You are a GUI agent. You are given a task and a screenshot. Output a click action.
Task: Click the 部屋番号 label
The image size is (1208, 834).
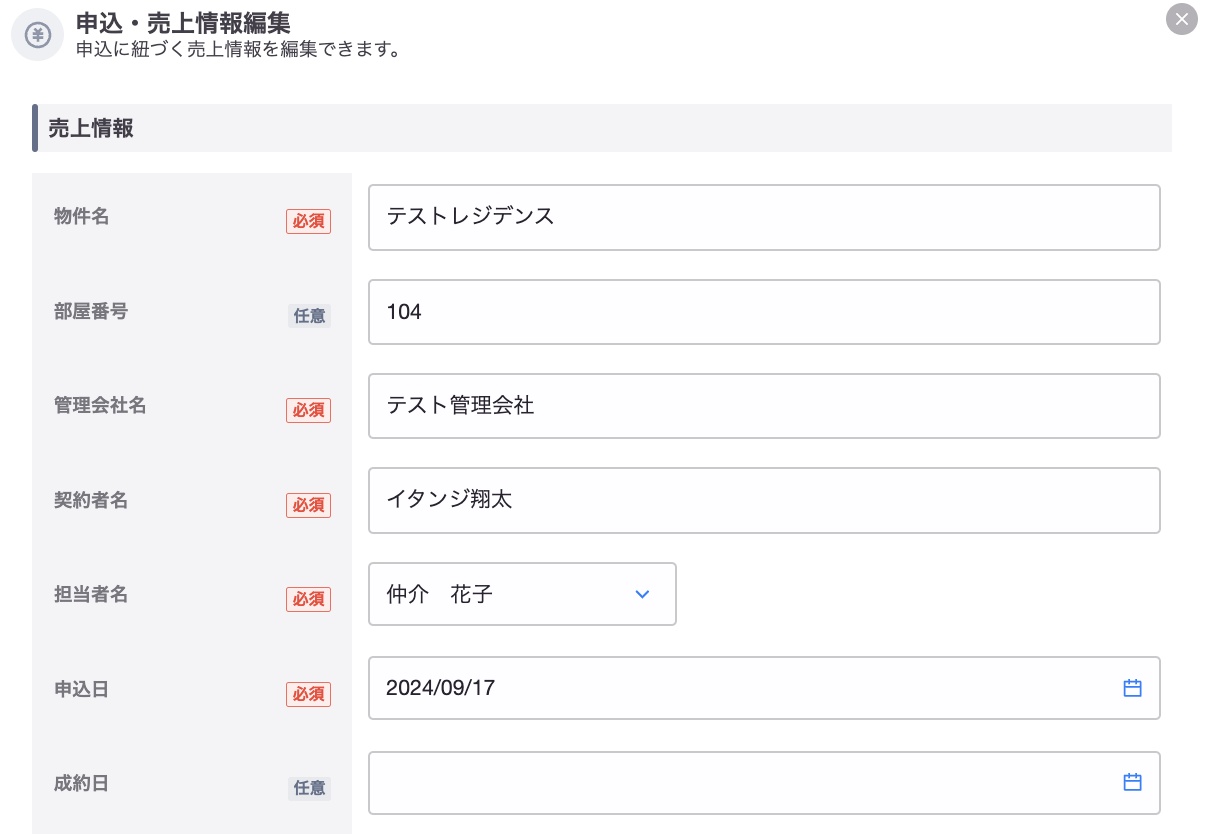[91, 311]
